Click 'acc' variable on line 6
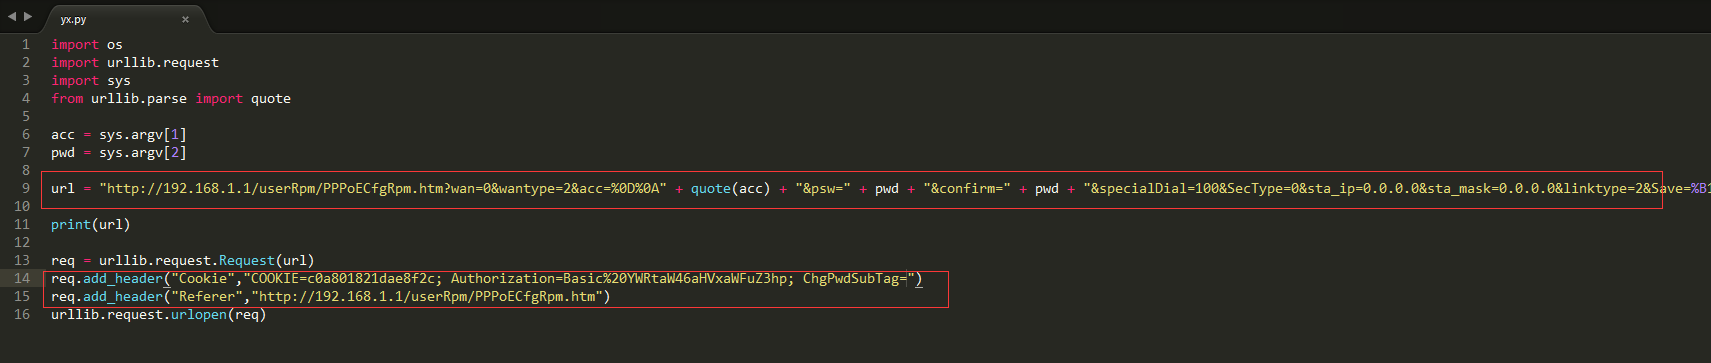Image resolution: width=1711 pixels, height=363 pixels. 63,134
